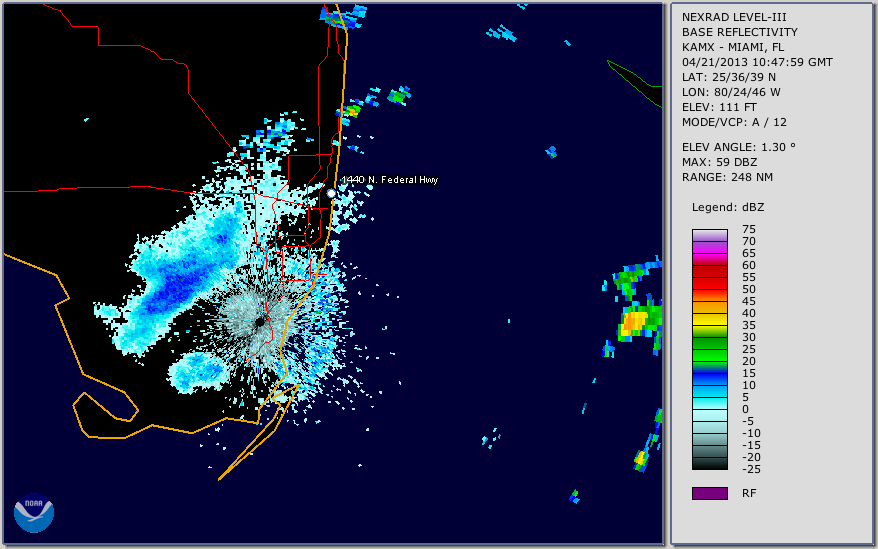Click the NOAA logo icon

[x=34, y=513]
